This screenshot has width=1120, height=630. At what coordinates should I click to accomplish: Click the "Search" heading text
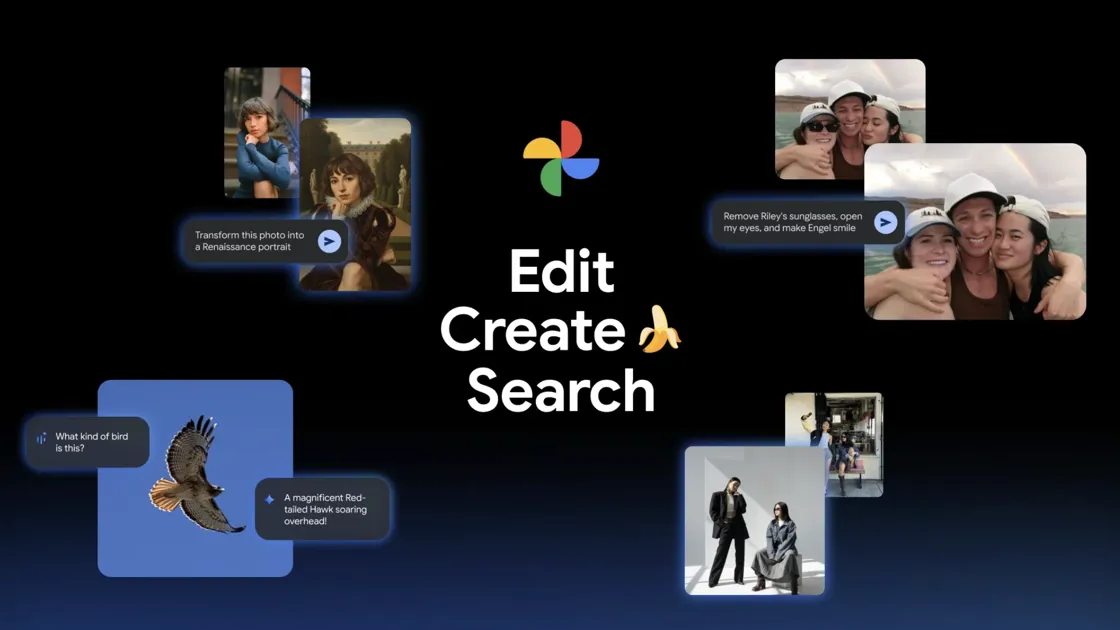[x=561, y=391]
